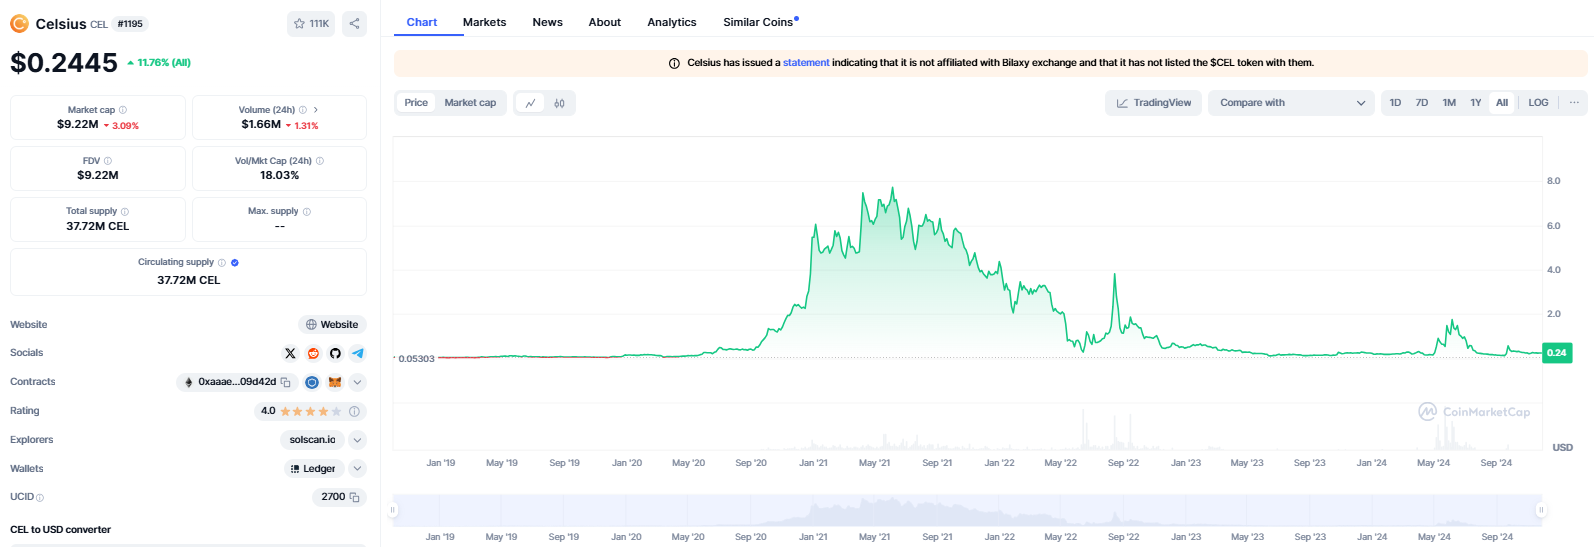Open the Telegram social link
1594x547 pixels.
coord(358,353)
